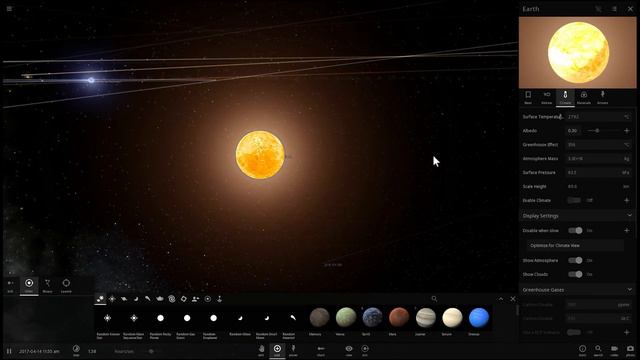Screen dimensions: 640x360
Task: Select the Still add mode icon
Action: tap(11, 285)
